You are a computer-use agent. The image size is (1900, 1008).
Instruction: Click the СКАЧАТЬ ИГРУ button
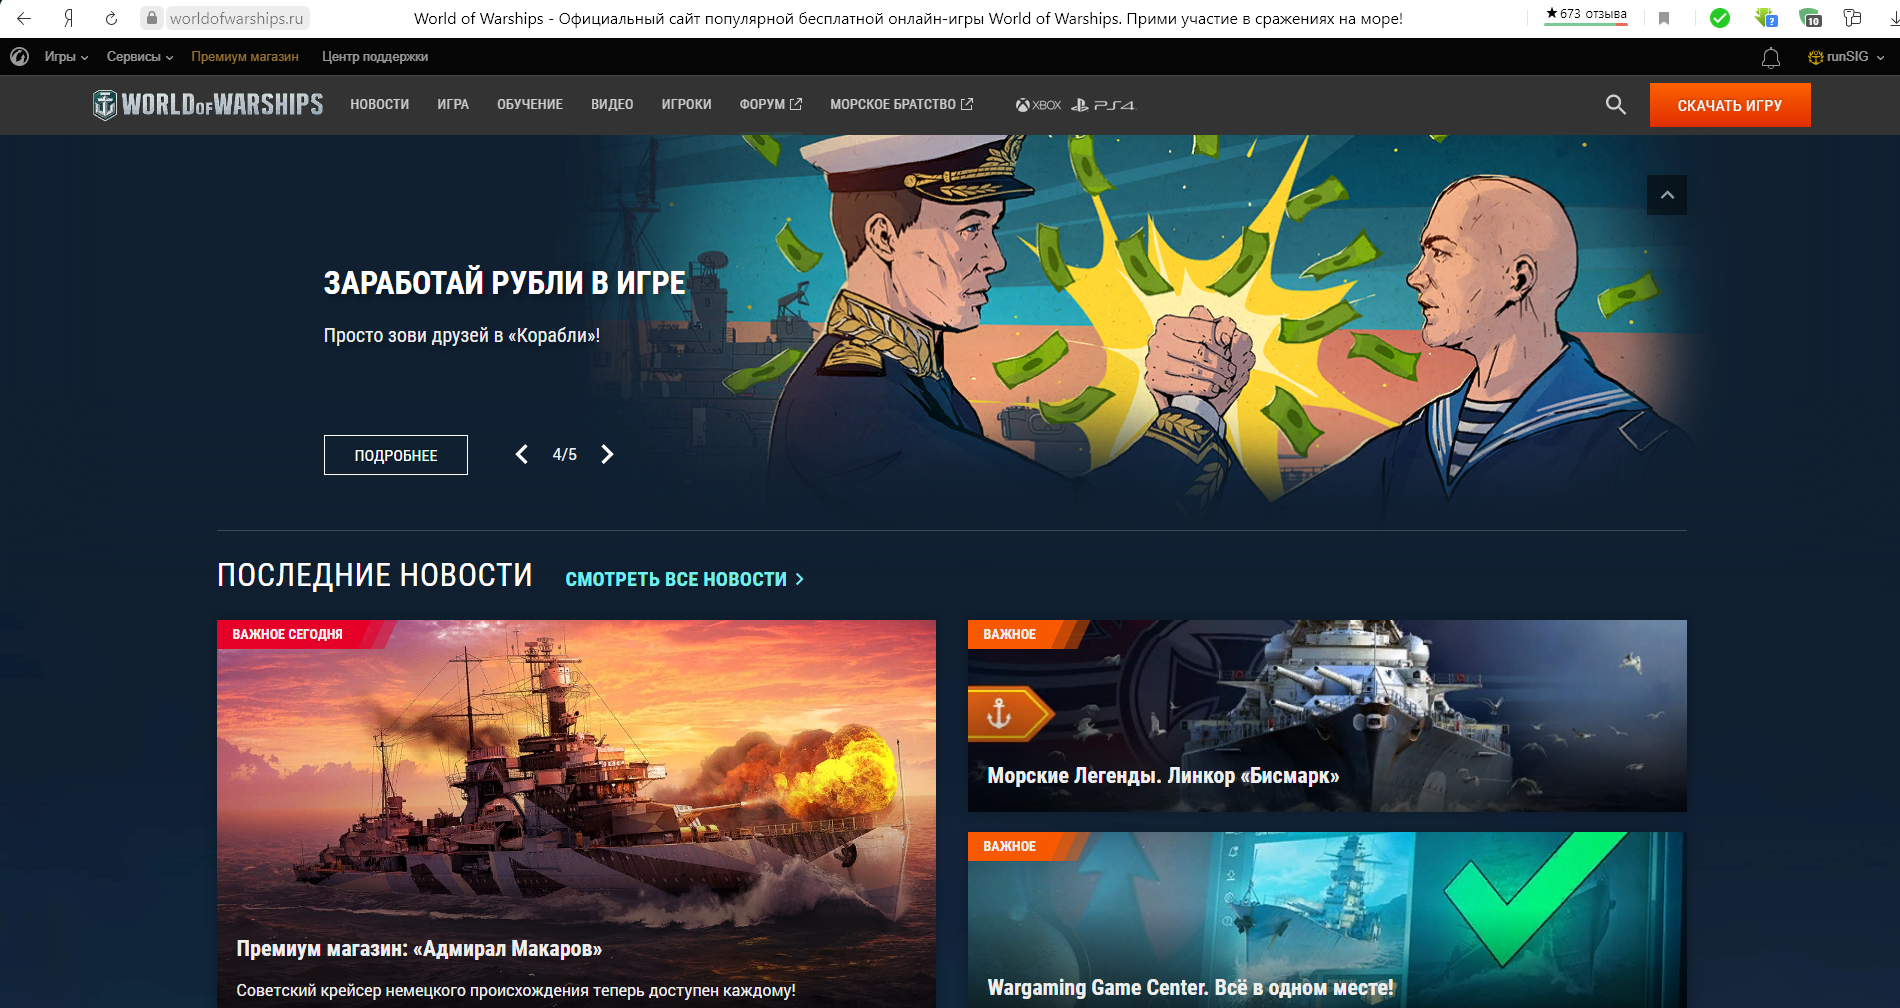[x=1730, y=105]
